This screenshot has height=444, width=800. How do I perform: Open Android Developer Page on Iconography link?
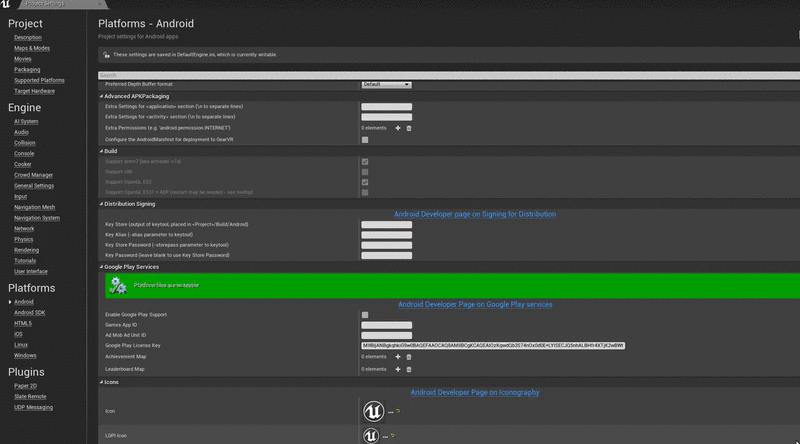(x=475, y=392)
